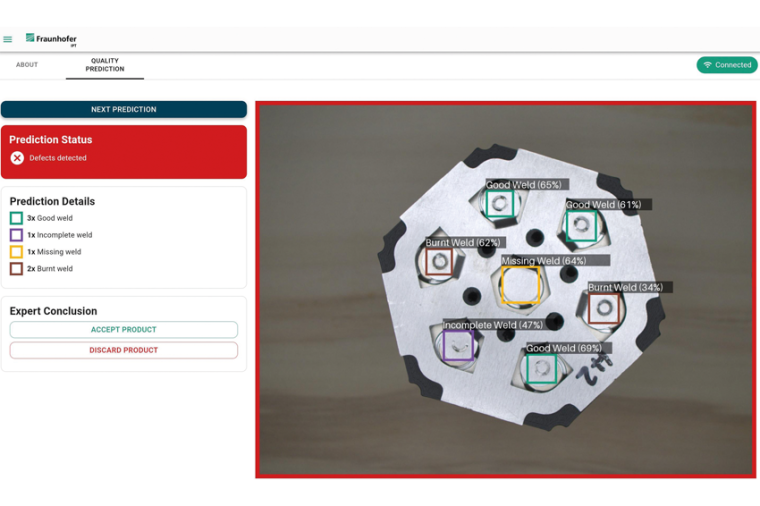This screenshot has width=760, height=506.
Task: Click the Accept Product button
Action: pos(124,330)
